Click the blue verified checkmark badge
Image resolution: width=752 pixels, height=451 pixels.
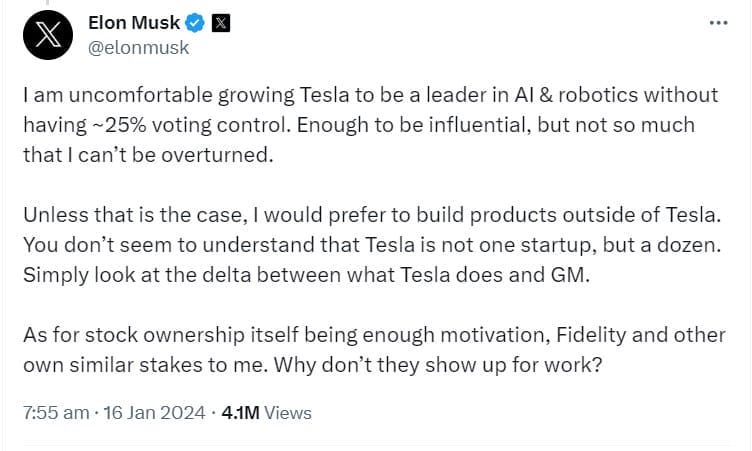point(199,23)
